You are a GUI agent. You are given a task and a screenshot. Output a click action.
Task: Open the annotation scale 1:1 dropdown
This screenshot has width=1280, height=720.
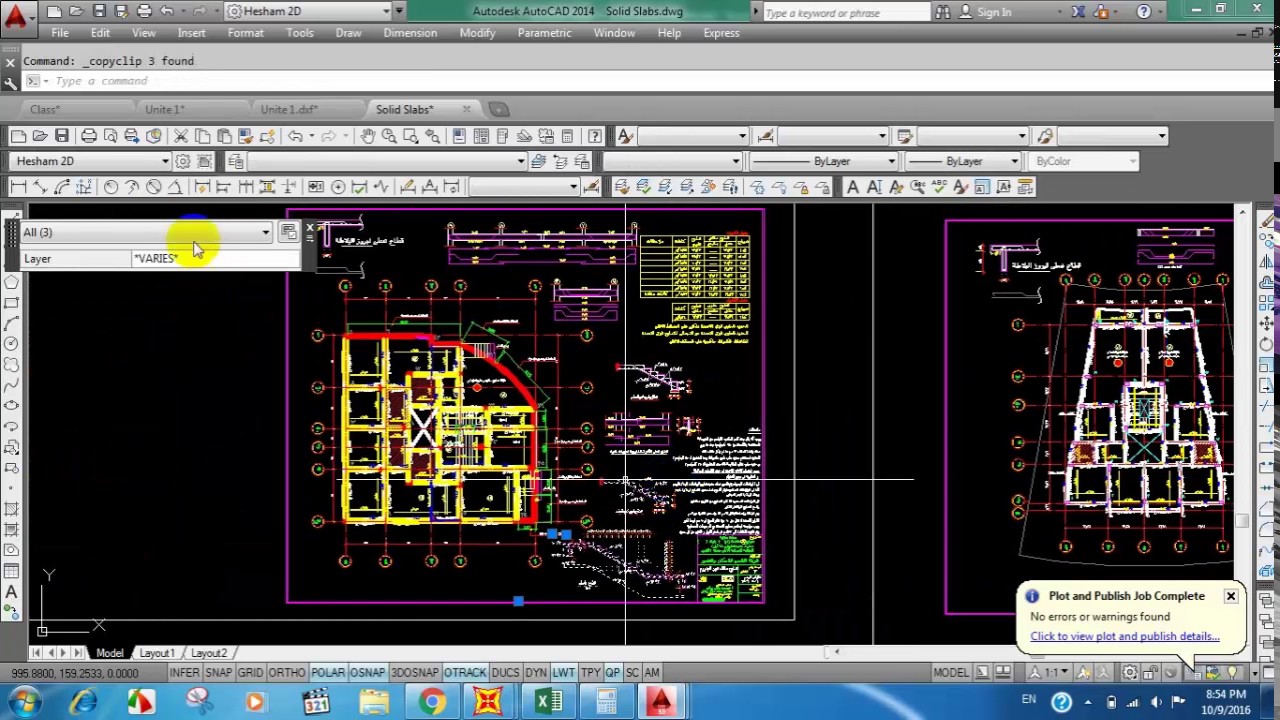coord(1054,673)
